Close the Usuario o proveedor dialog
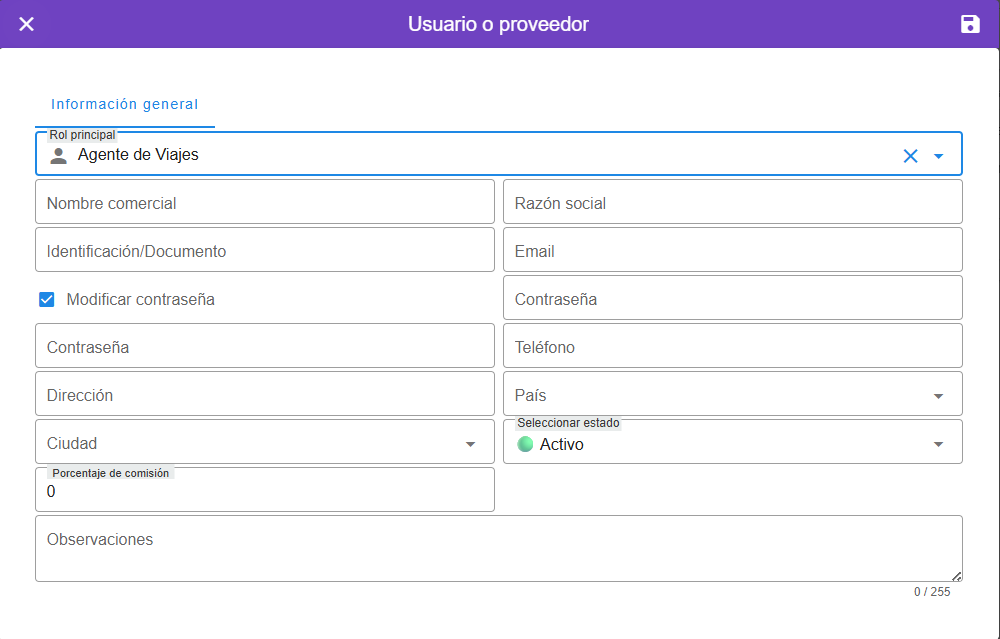The height and width of the screenshot is (639, 1000). pyautogui.click(x=27, y=24)
